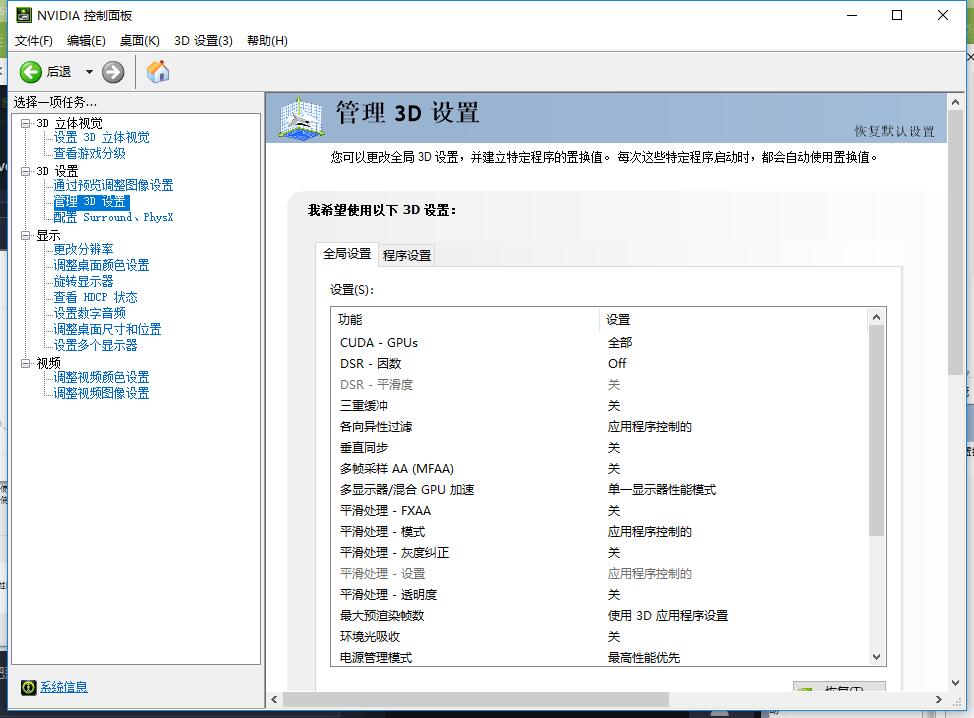The image size is (974, 718).
Task: Click 恢复默认设置 in the header
Action: coord(894,131)
